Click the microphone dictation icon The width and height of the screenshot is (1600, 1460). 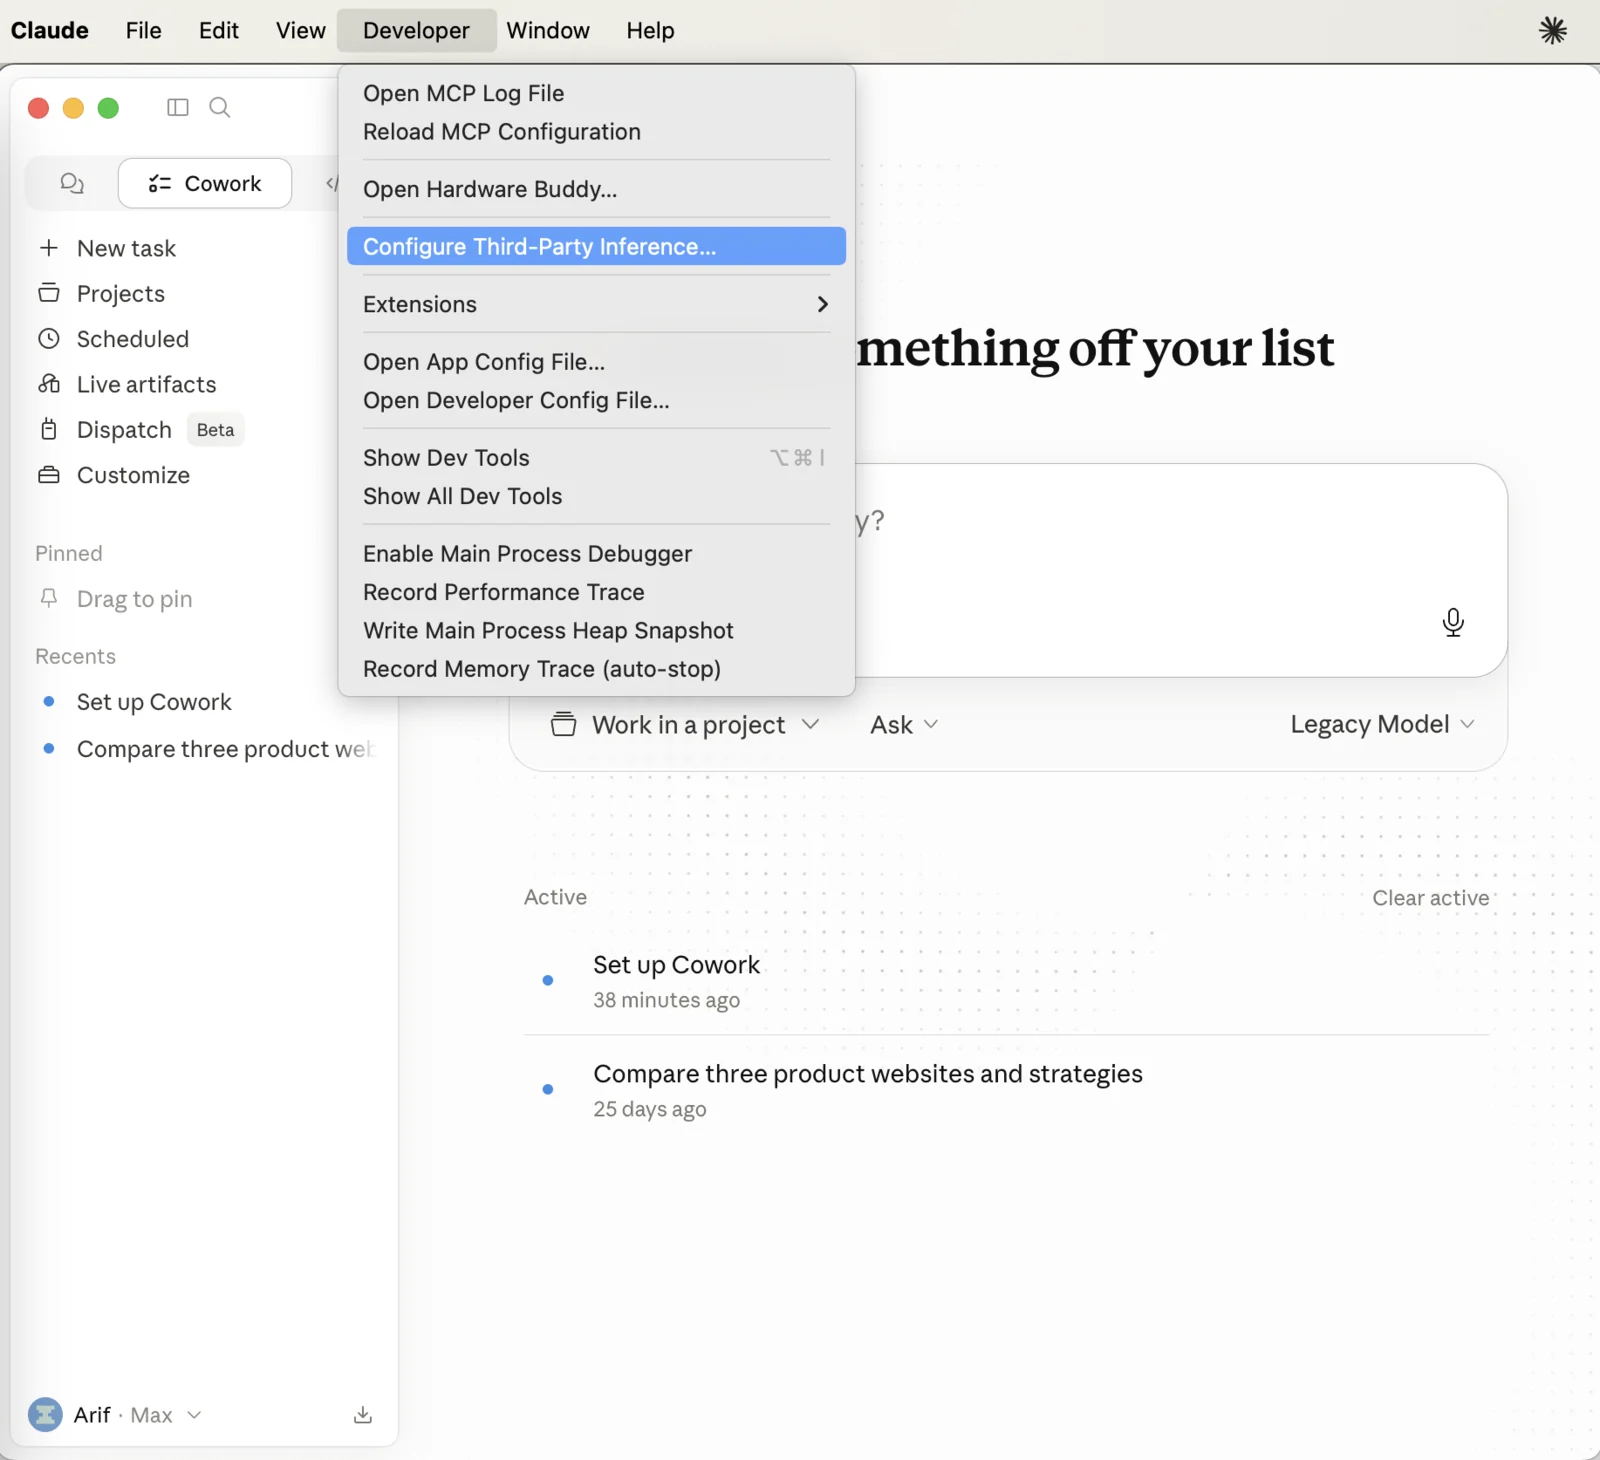(1453, 622)
